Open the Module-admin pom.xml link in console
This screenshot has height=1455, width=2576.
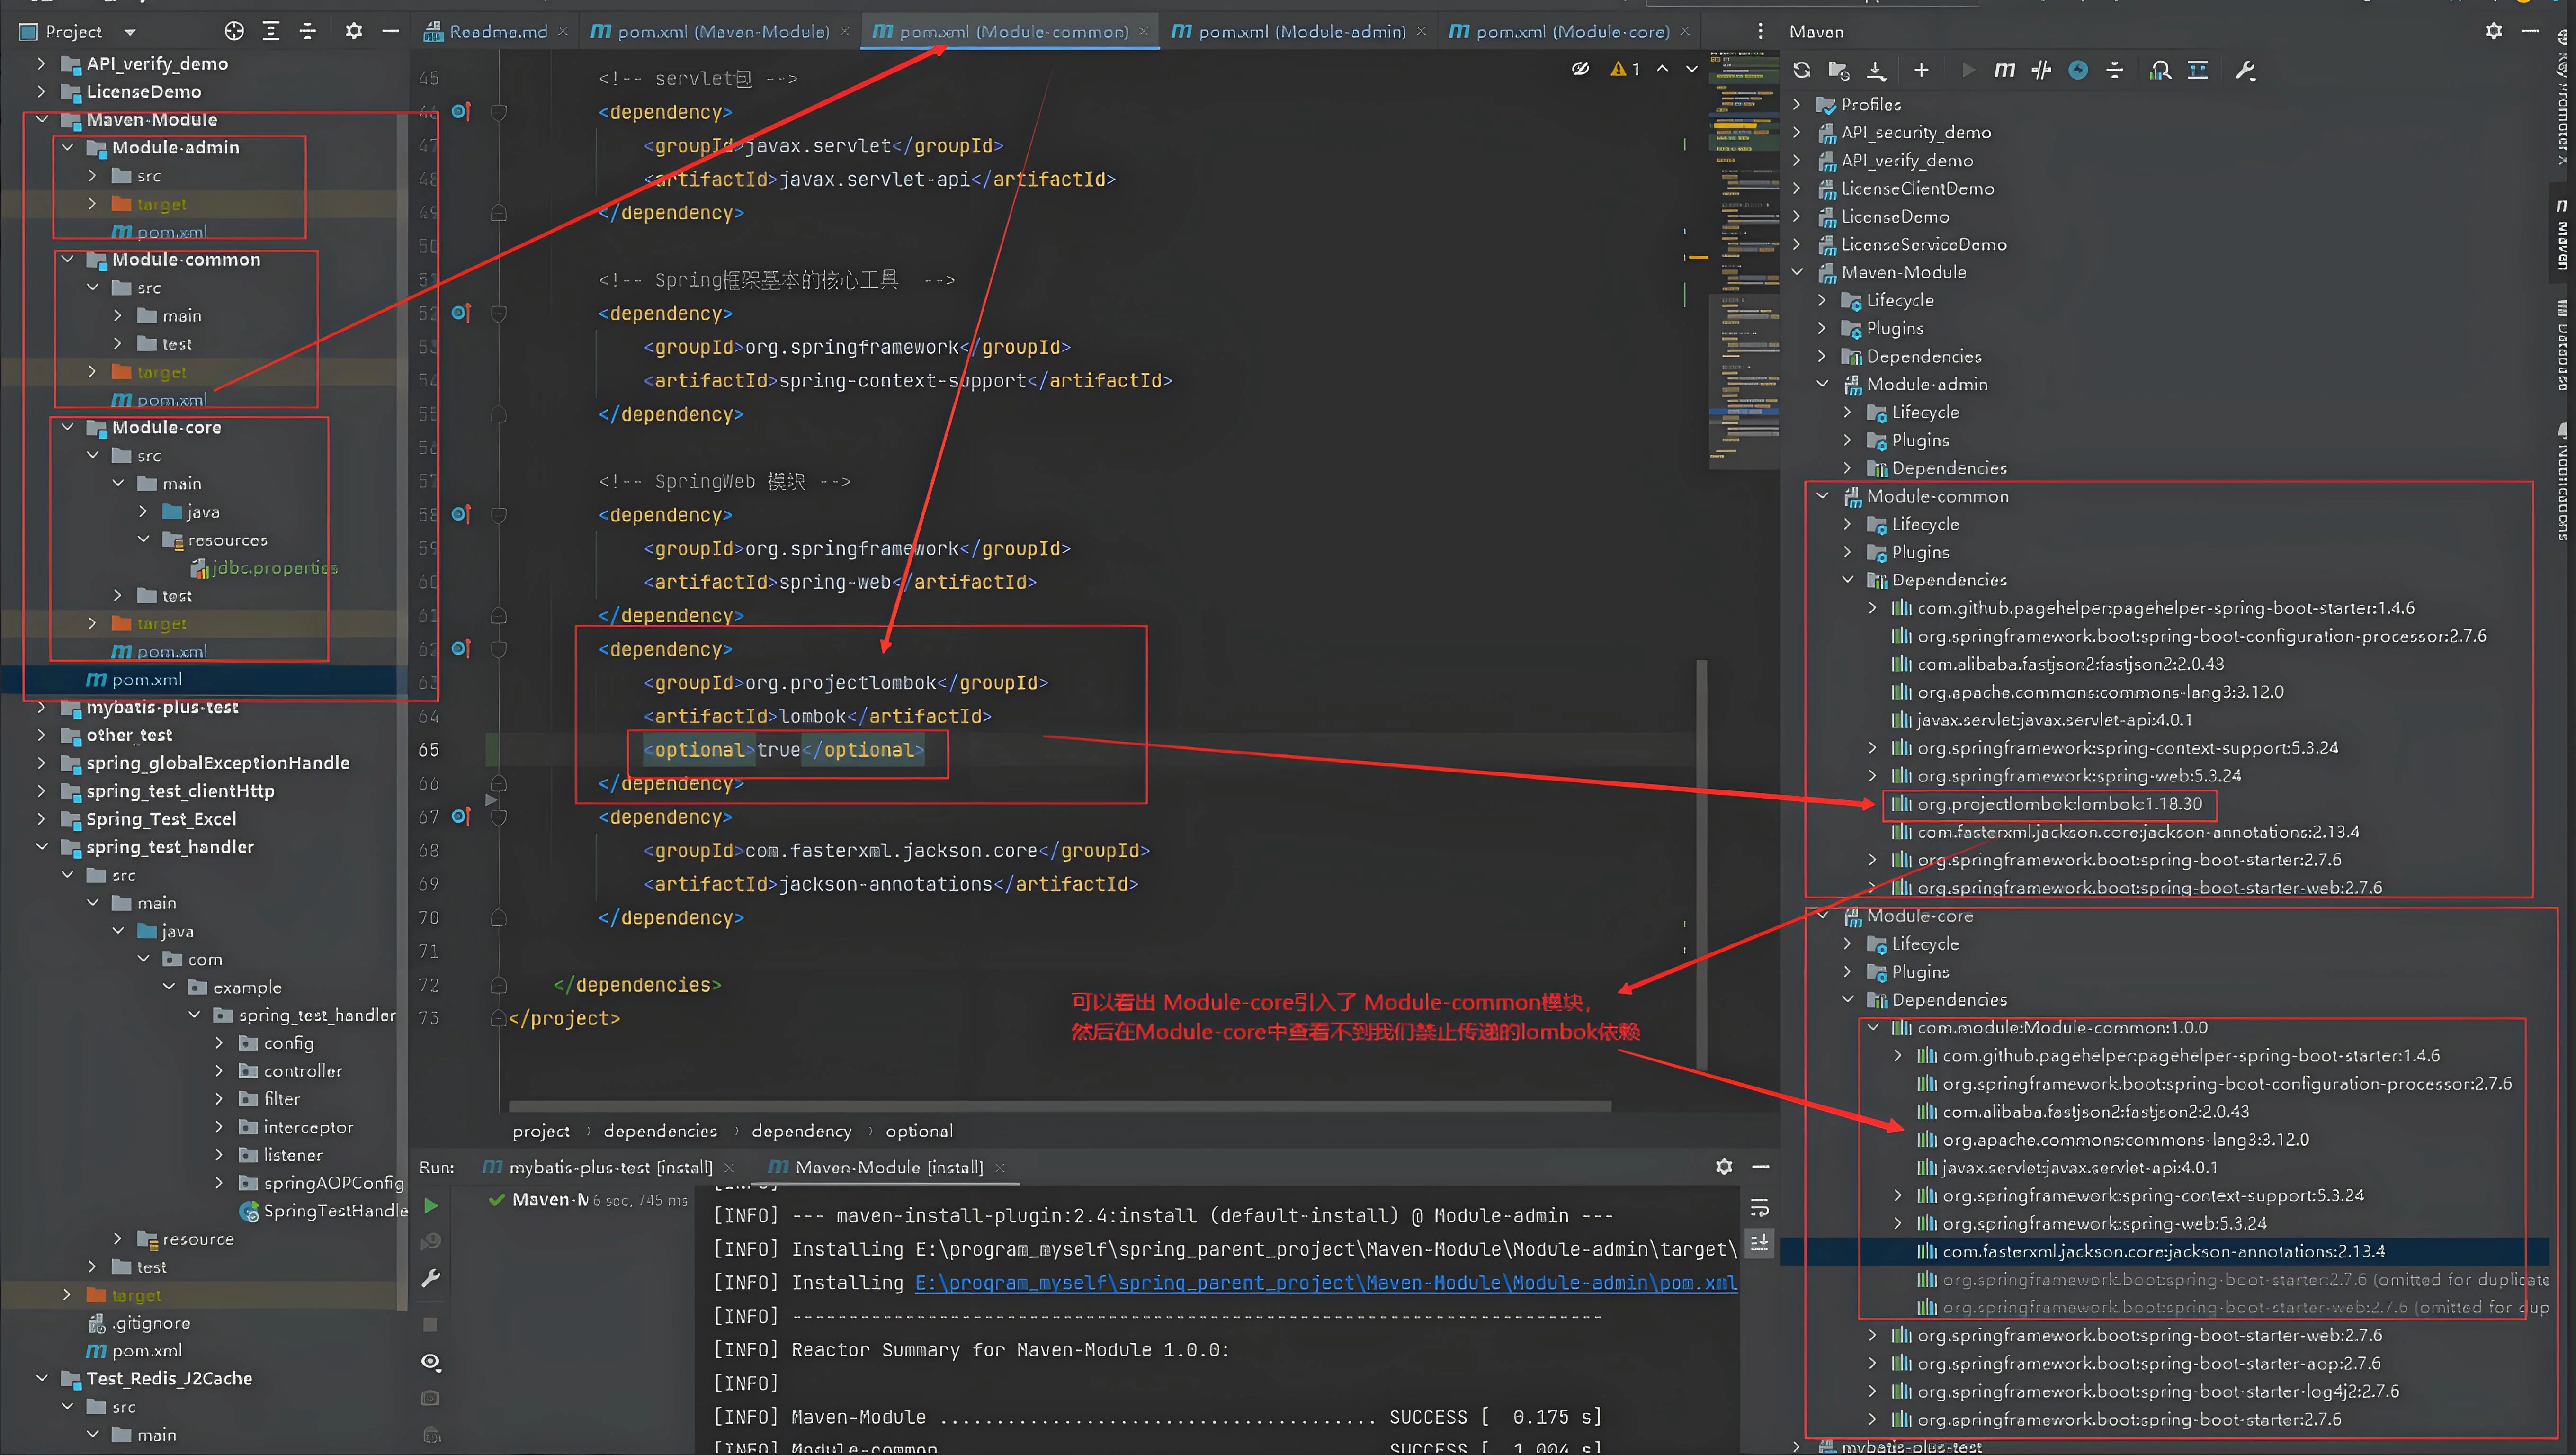(1325, 1283)
